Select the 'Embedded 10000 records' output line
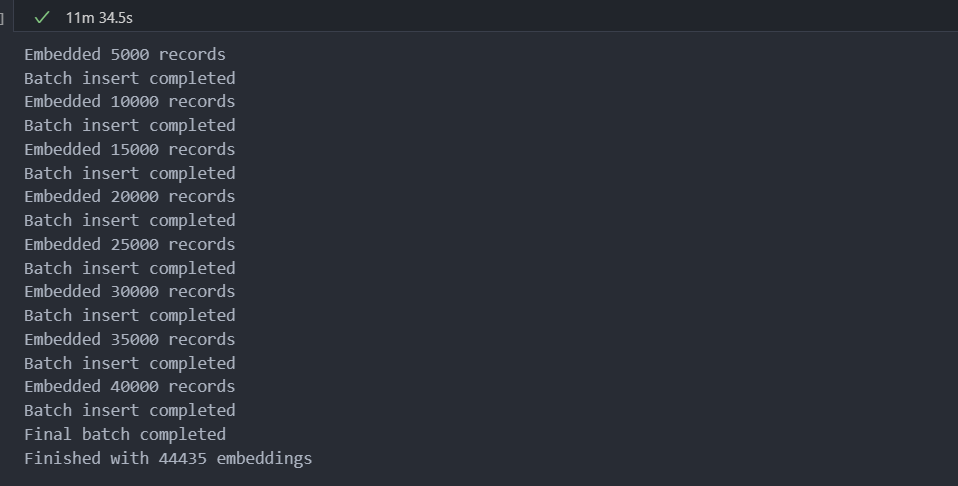Screen dimensions: 958x486 click(x=130, y=101)
